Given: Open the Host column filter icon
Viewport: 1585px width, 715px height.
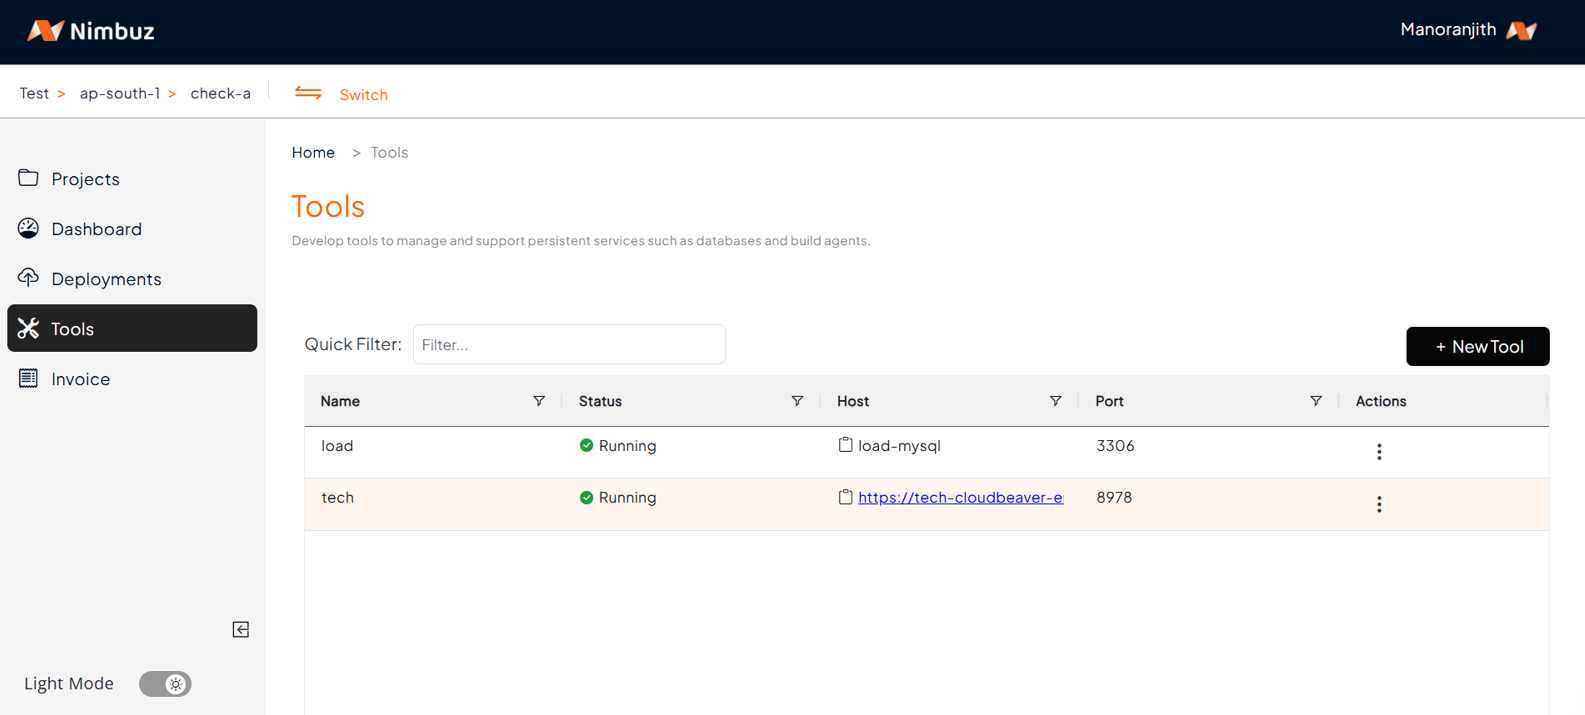Looking at the screenshot, I should 1055,401.
